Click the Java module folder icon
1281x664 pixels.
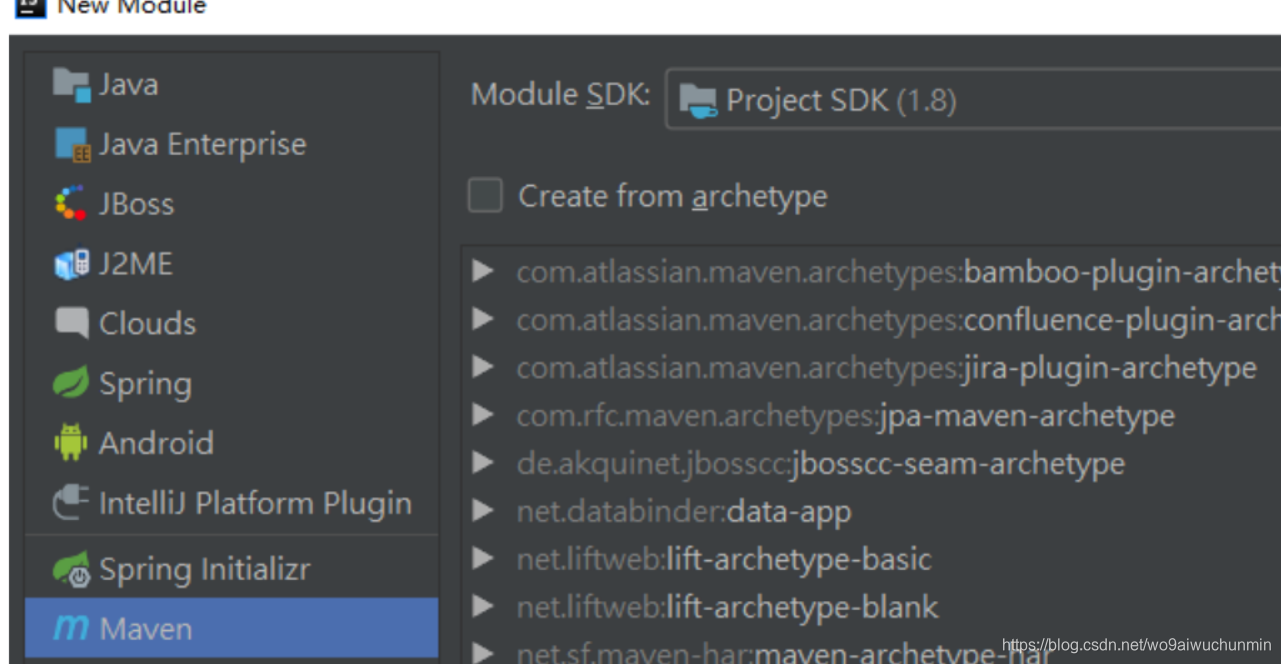click(72, 84)
